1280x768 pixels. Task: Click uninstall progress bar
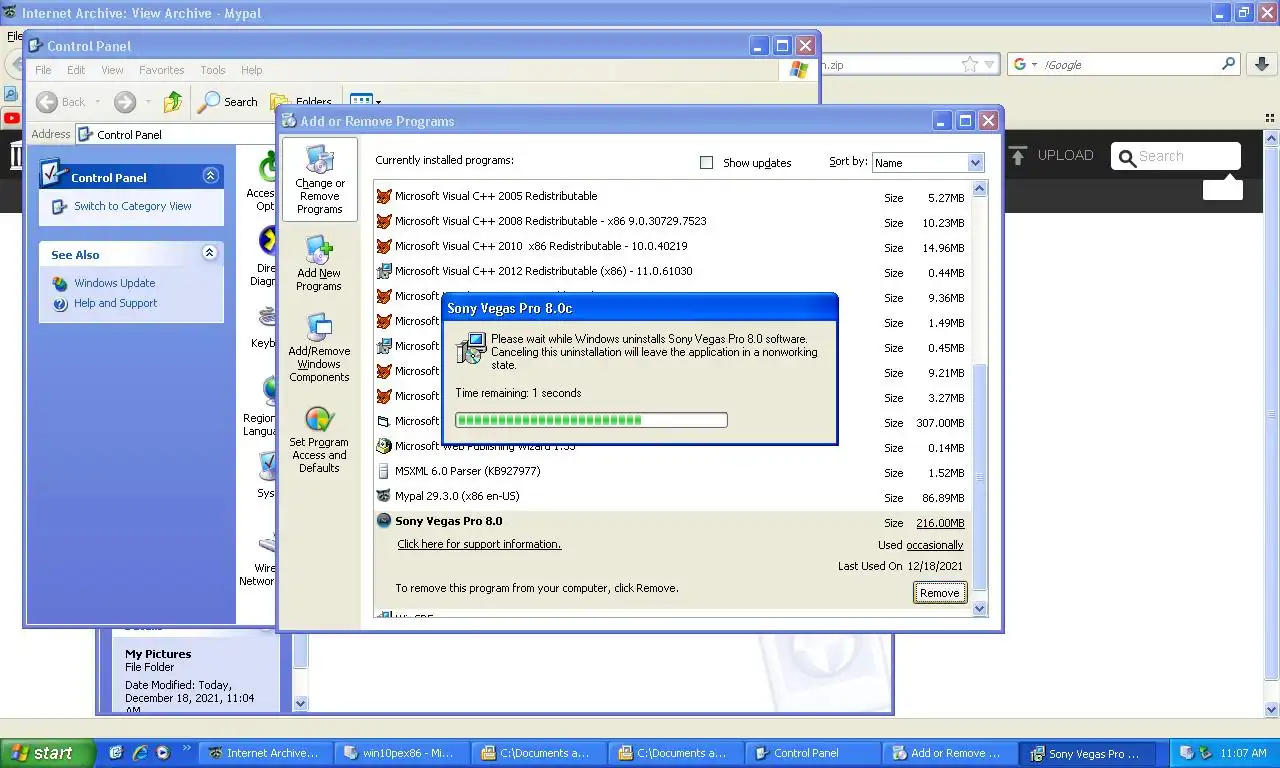tap(591, 420)
